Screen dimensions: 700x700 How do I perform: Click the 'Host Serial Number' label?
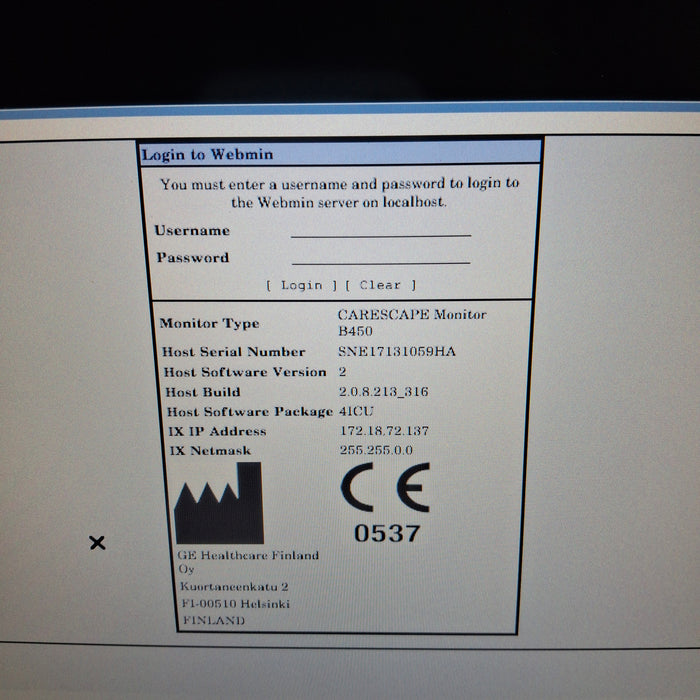(233, 352)
